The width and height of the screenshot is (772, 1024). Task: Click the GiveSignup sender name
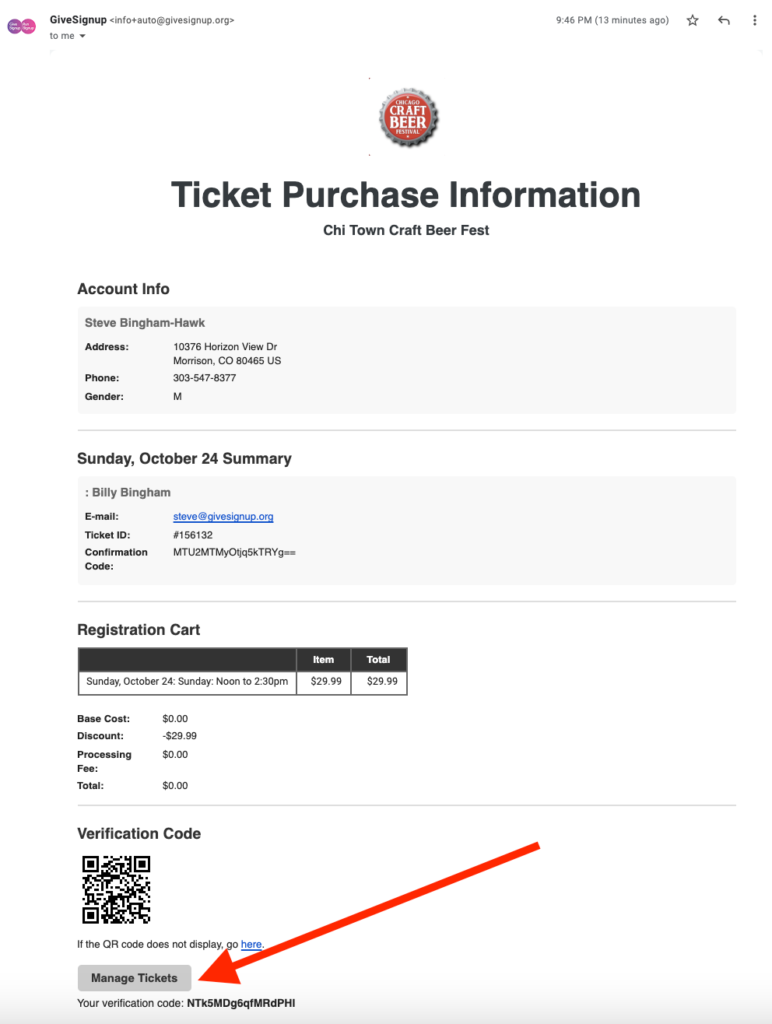pos(78,20)
